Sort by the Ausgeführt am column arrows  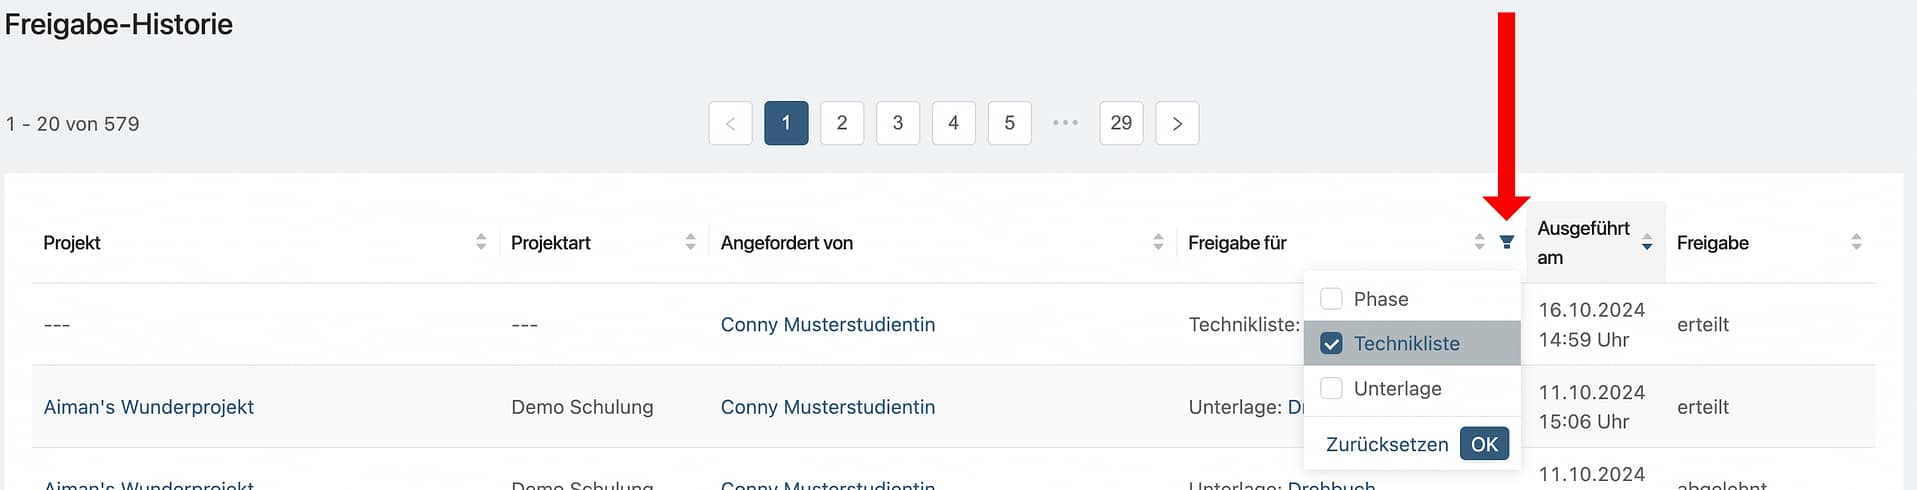pos(1646,242)
